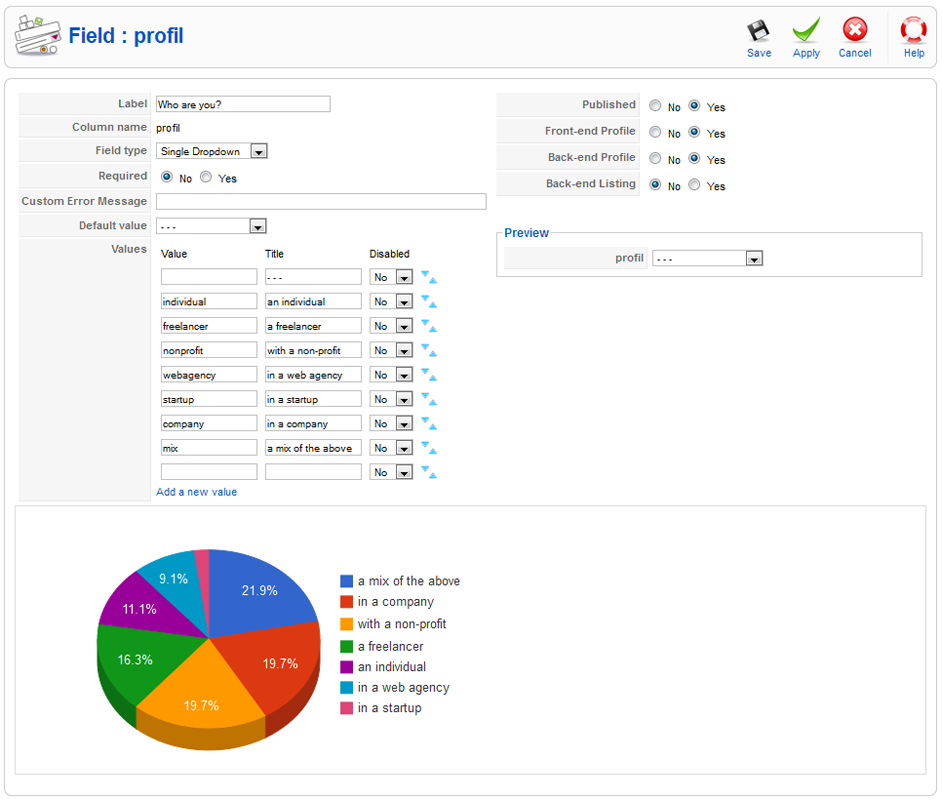Set Required to Yes
942x800 pixels.
[206, 178]
